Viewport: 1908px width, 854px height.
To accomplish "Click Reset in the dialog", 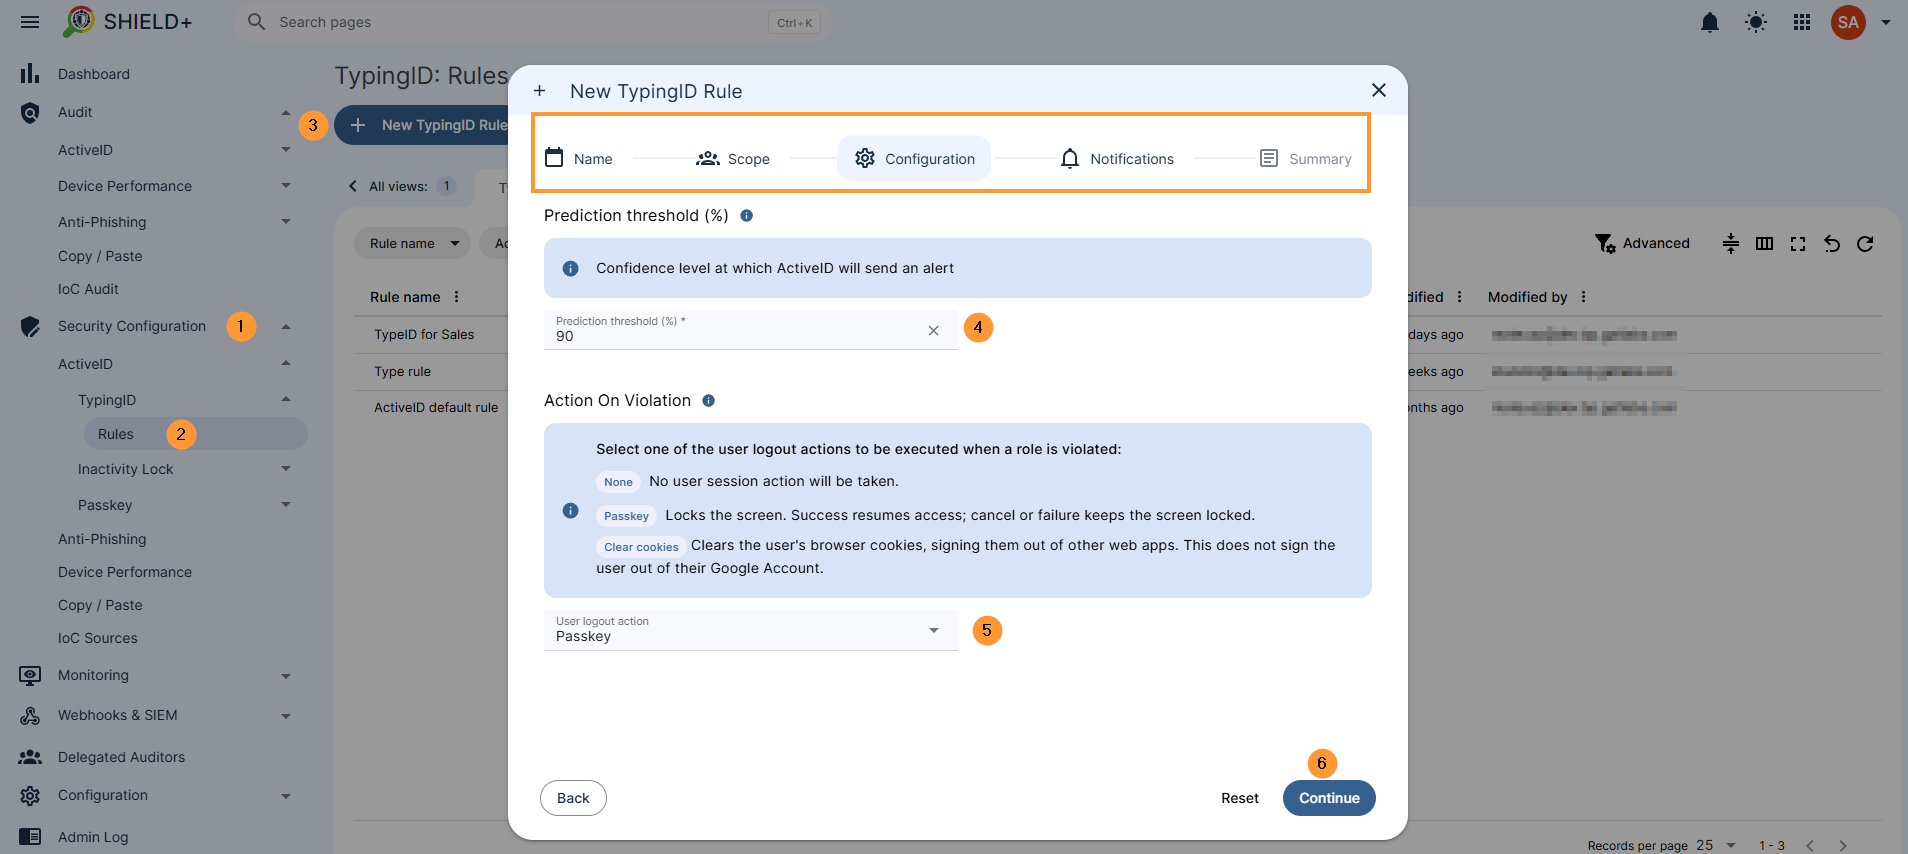I will (x=1240, y=798).
